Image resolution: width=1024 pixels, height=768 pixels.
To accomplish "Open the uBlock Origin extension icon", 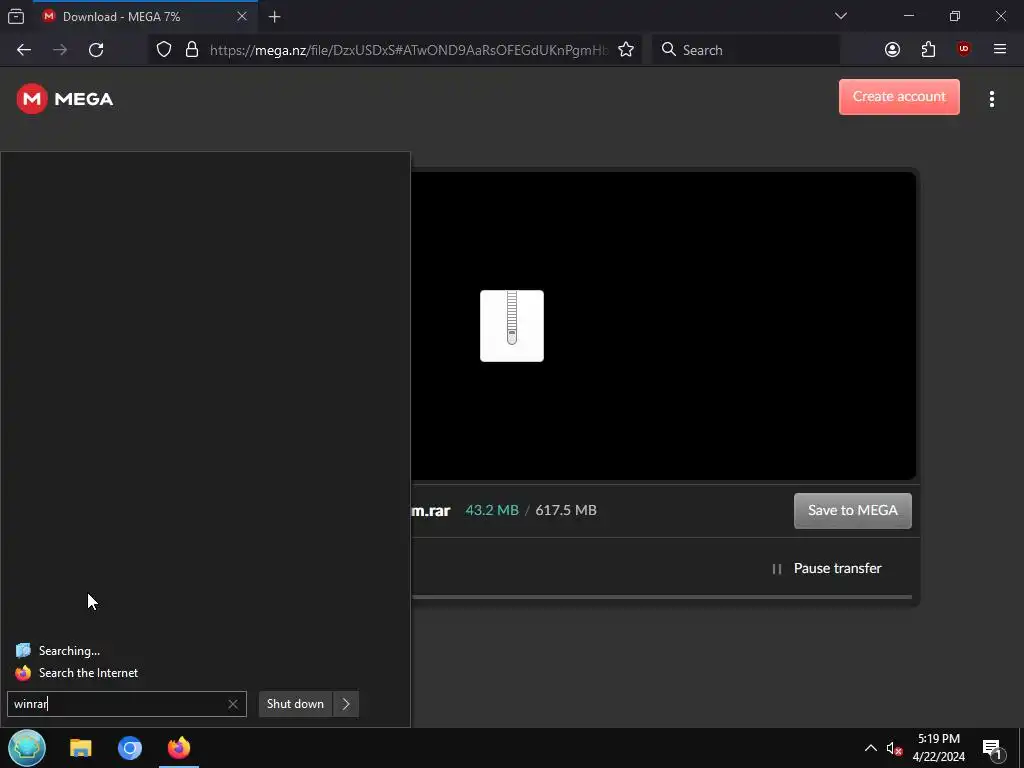I will pyautogui.click(x=963, y=50).
